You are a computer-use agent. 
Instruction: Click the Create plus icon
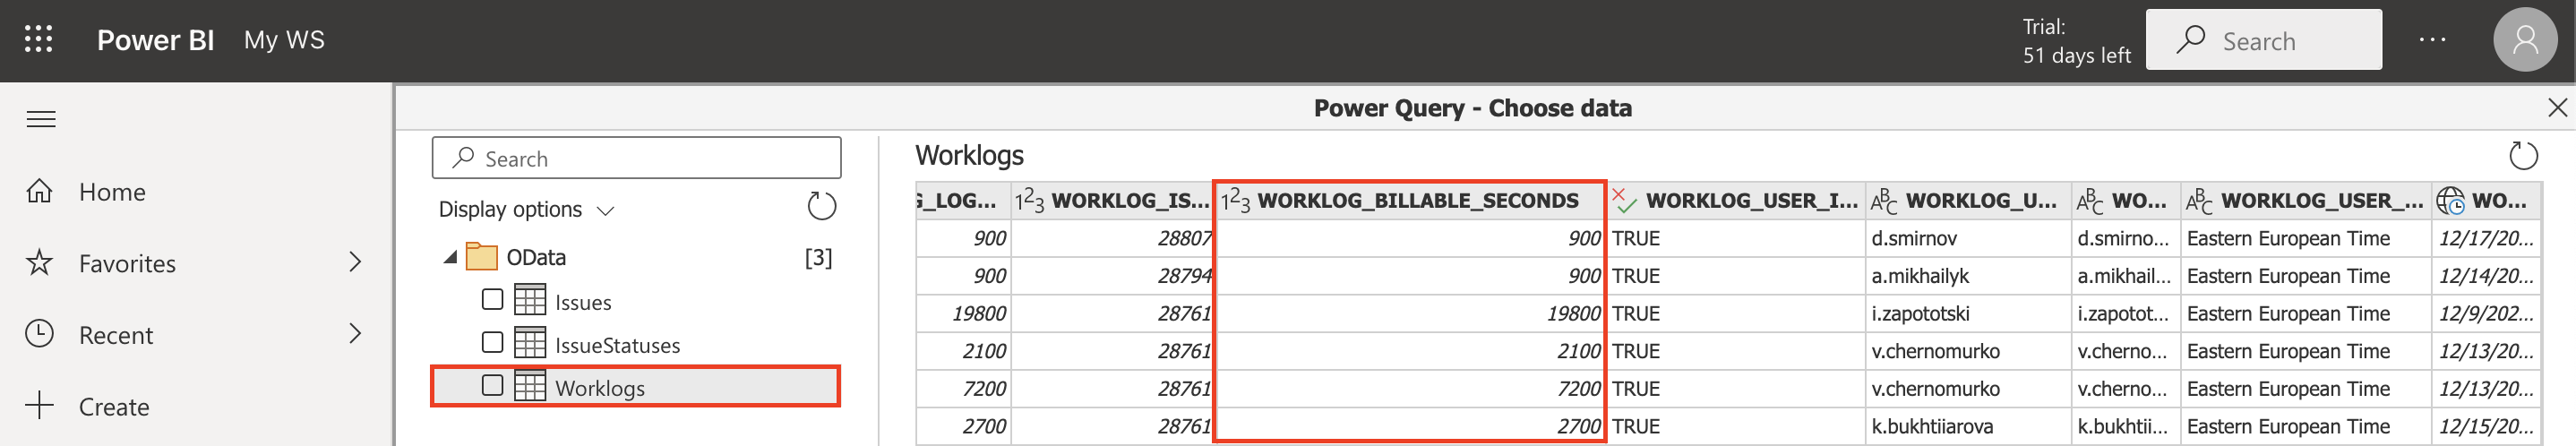39,405
